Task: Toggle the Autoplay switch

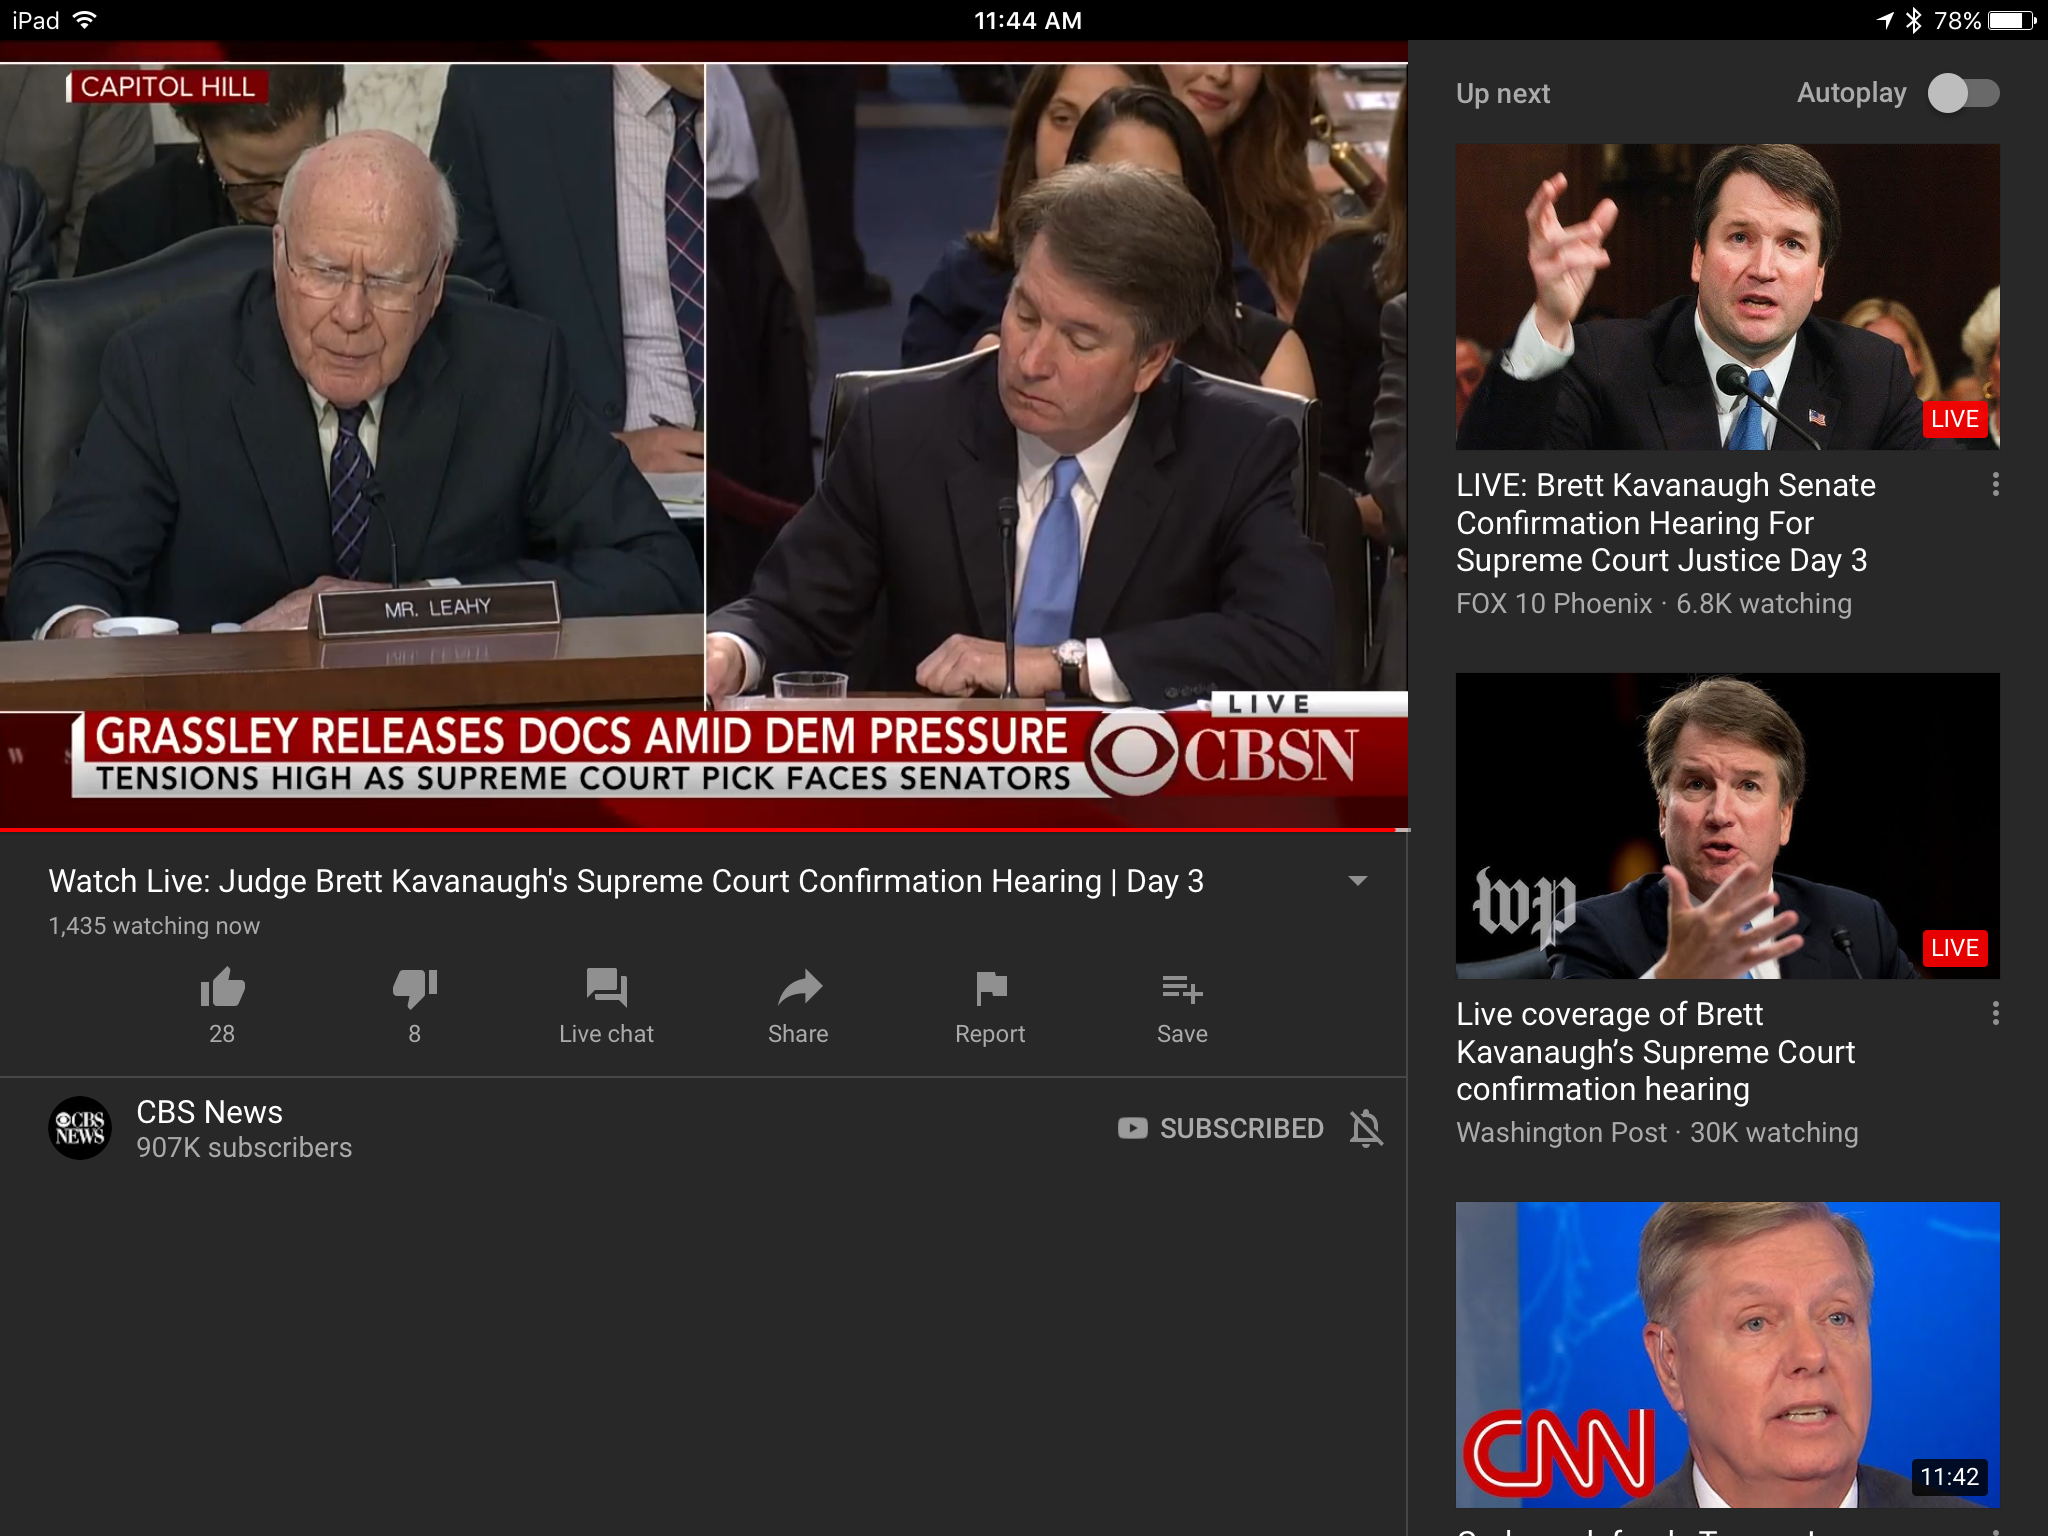Action: 1964,94
